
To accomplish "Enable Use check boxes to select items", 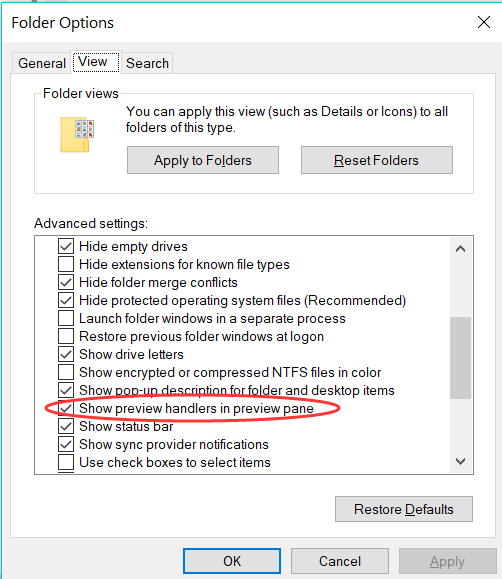I will 66,462.
